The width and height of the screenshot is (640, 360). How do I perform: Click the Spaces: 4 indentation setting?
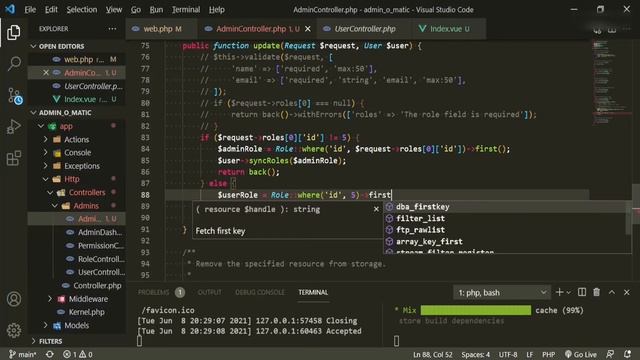tap(476, 354)
